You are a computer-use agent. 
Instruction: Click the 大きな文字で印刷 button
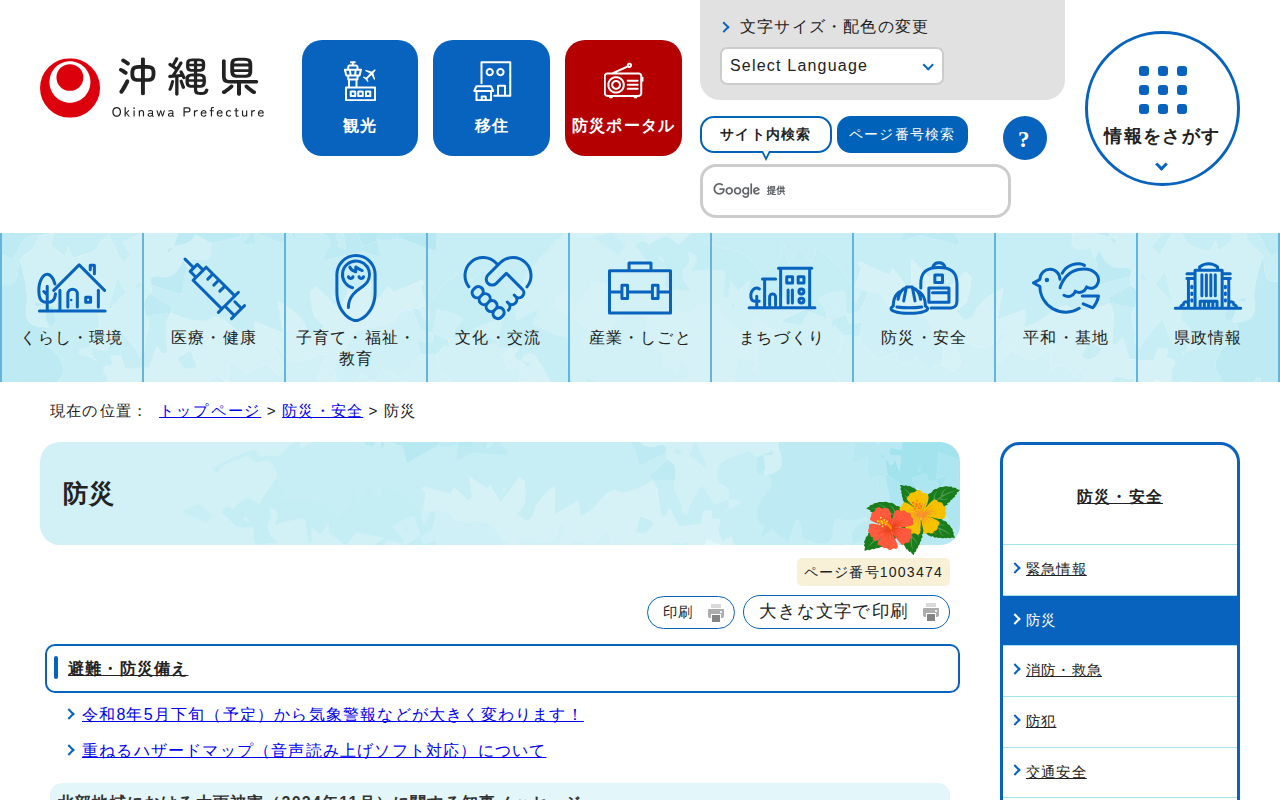(x=846, y=612)
